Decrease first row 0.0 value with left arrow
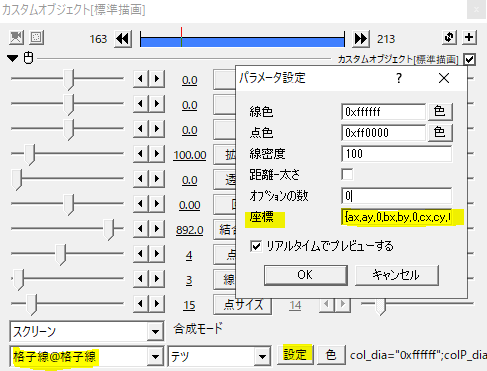This screenshot has height=371, width=487. (141, 79)
